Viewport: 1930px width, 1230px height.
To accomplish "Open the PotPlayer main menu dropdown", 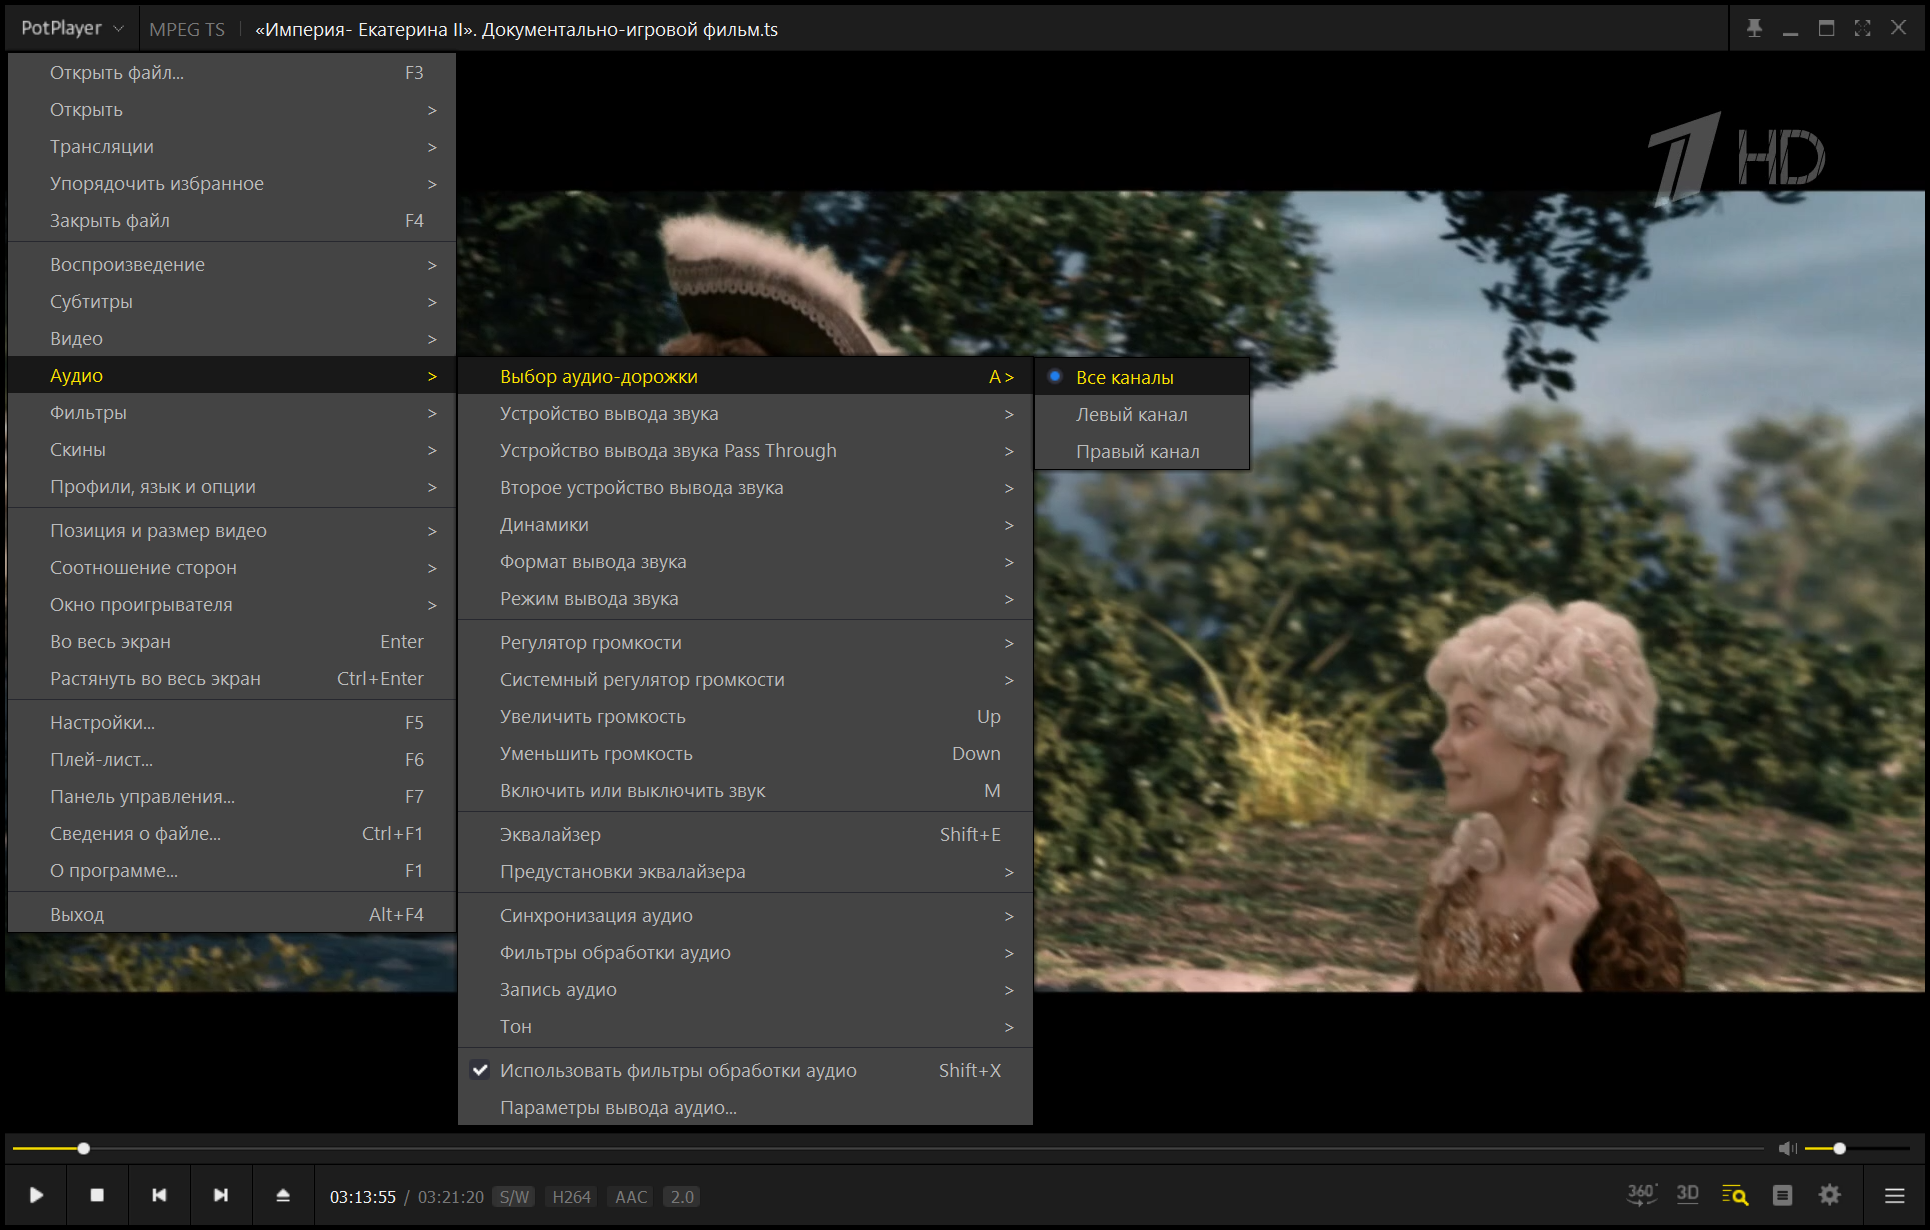I will click(72, 28).
